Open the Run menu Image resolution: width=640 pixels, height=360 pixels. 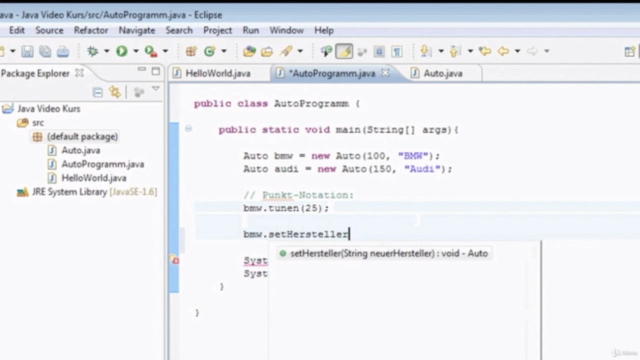pos(251,30)
